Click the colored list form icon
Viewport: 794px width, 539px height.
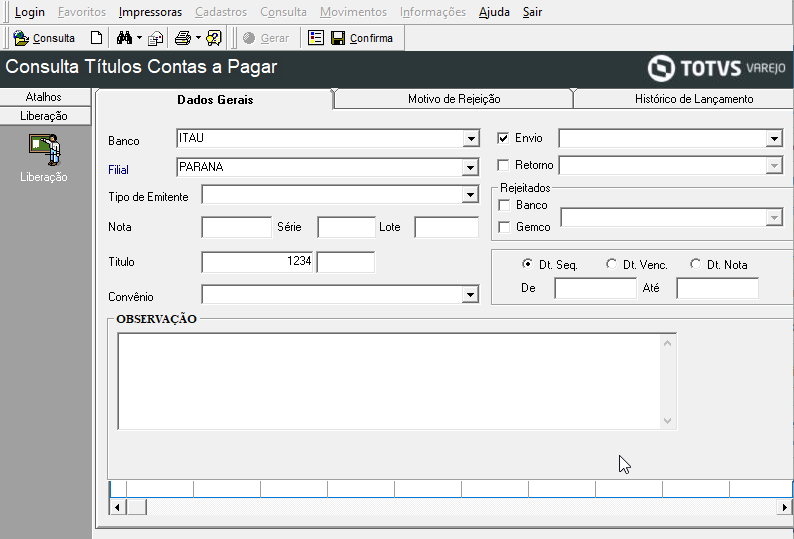point(316,38)
